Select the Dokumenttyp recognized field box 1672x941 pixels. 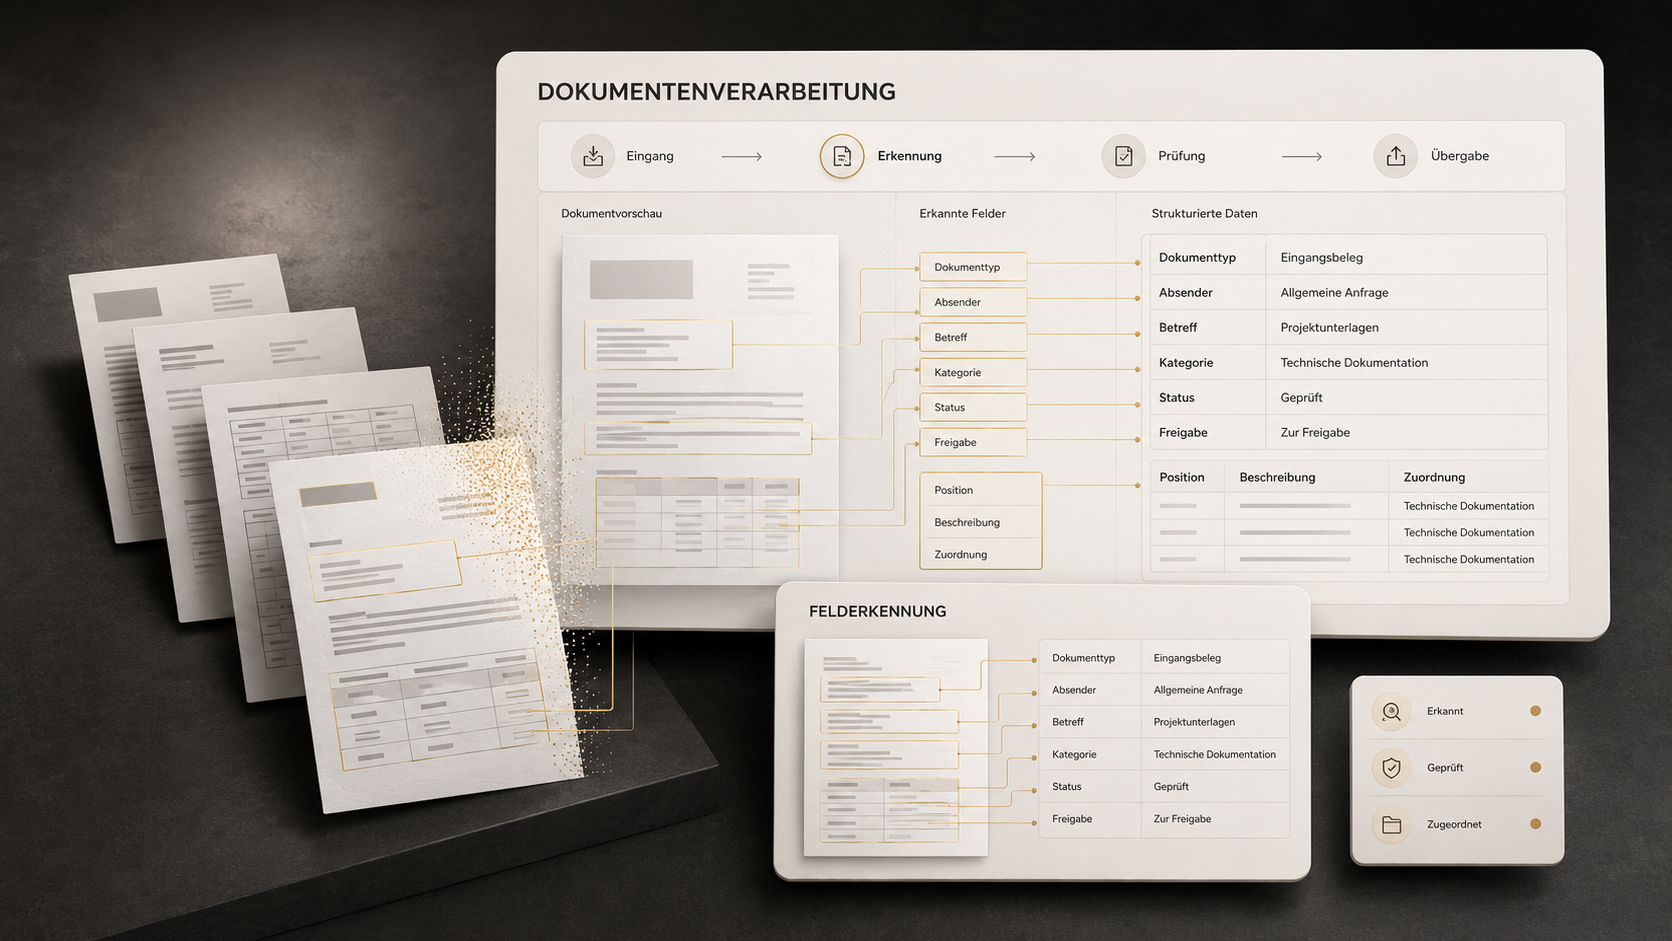pyautogui.click(x=973, y=267)
